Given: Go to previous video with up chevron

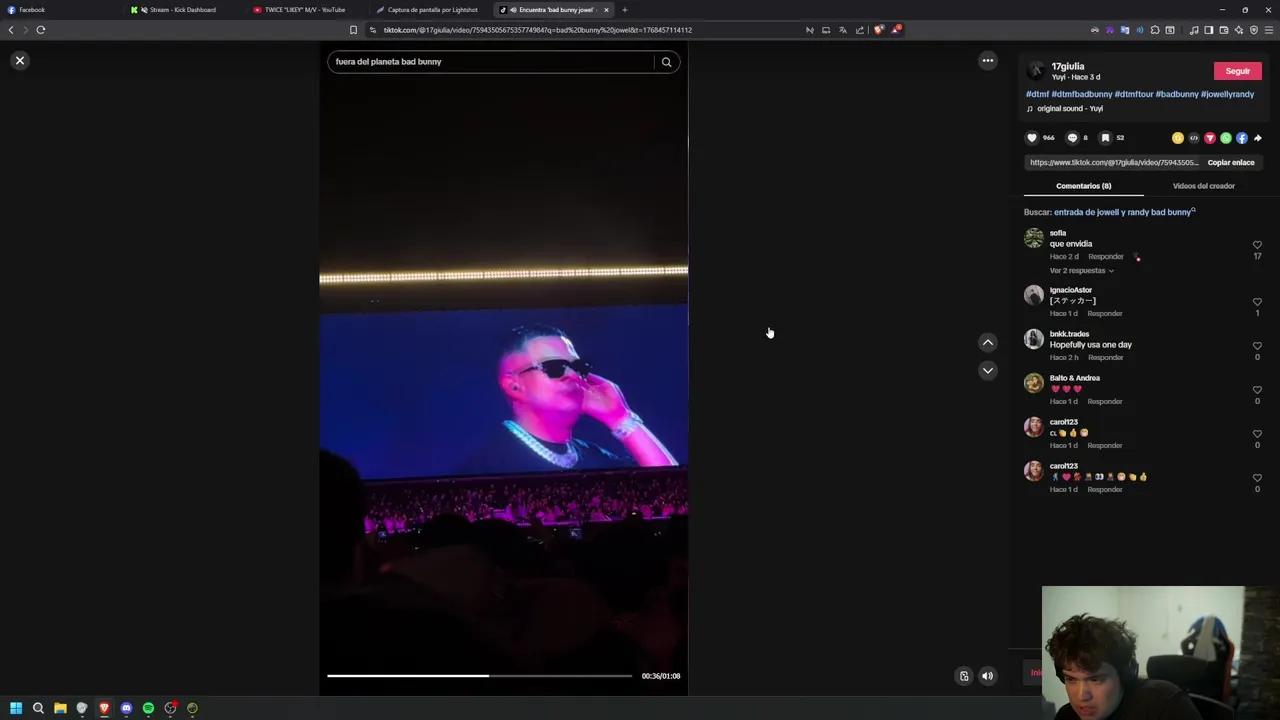Looking at the screenshot, I should pos(987,343).
